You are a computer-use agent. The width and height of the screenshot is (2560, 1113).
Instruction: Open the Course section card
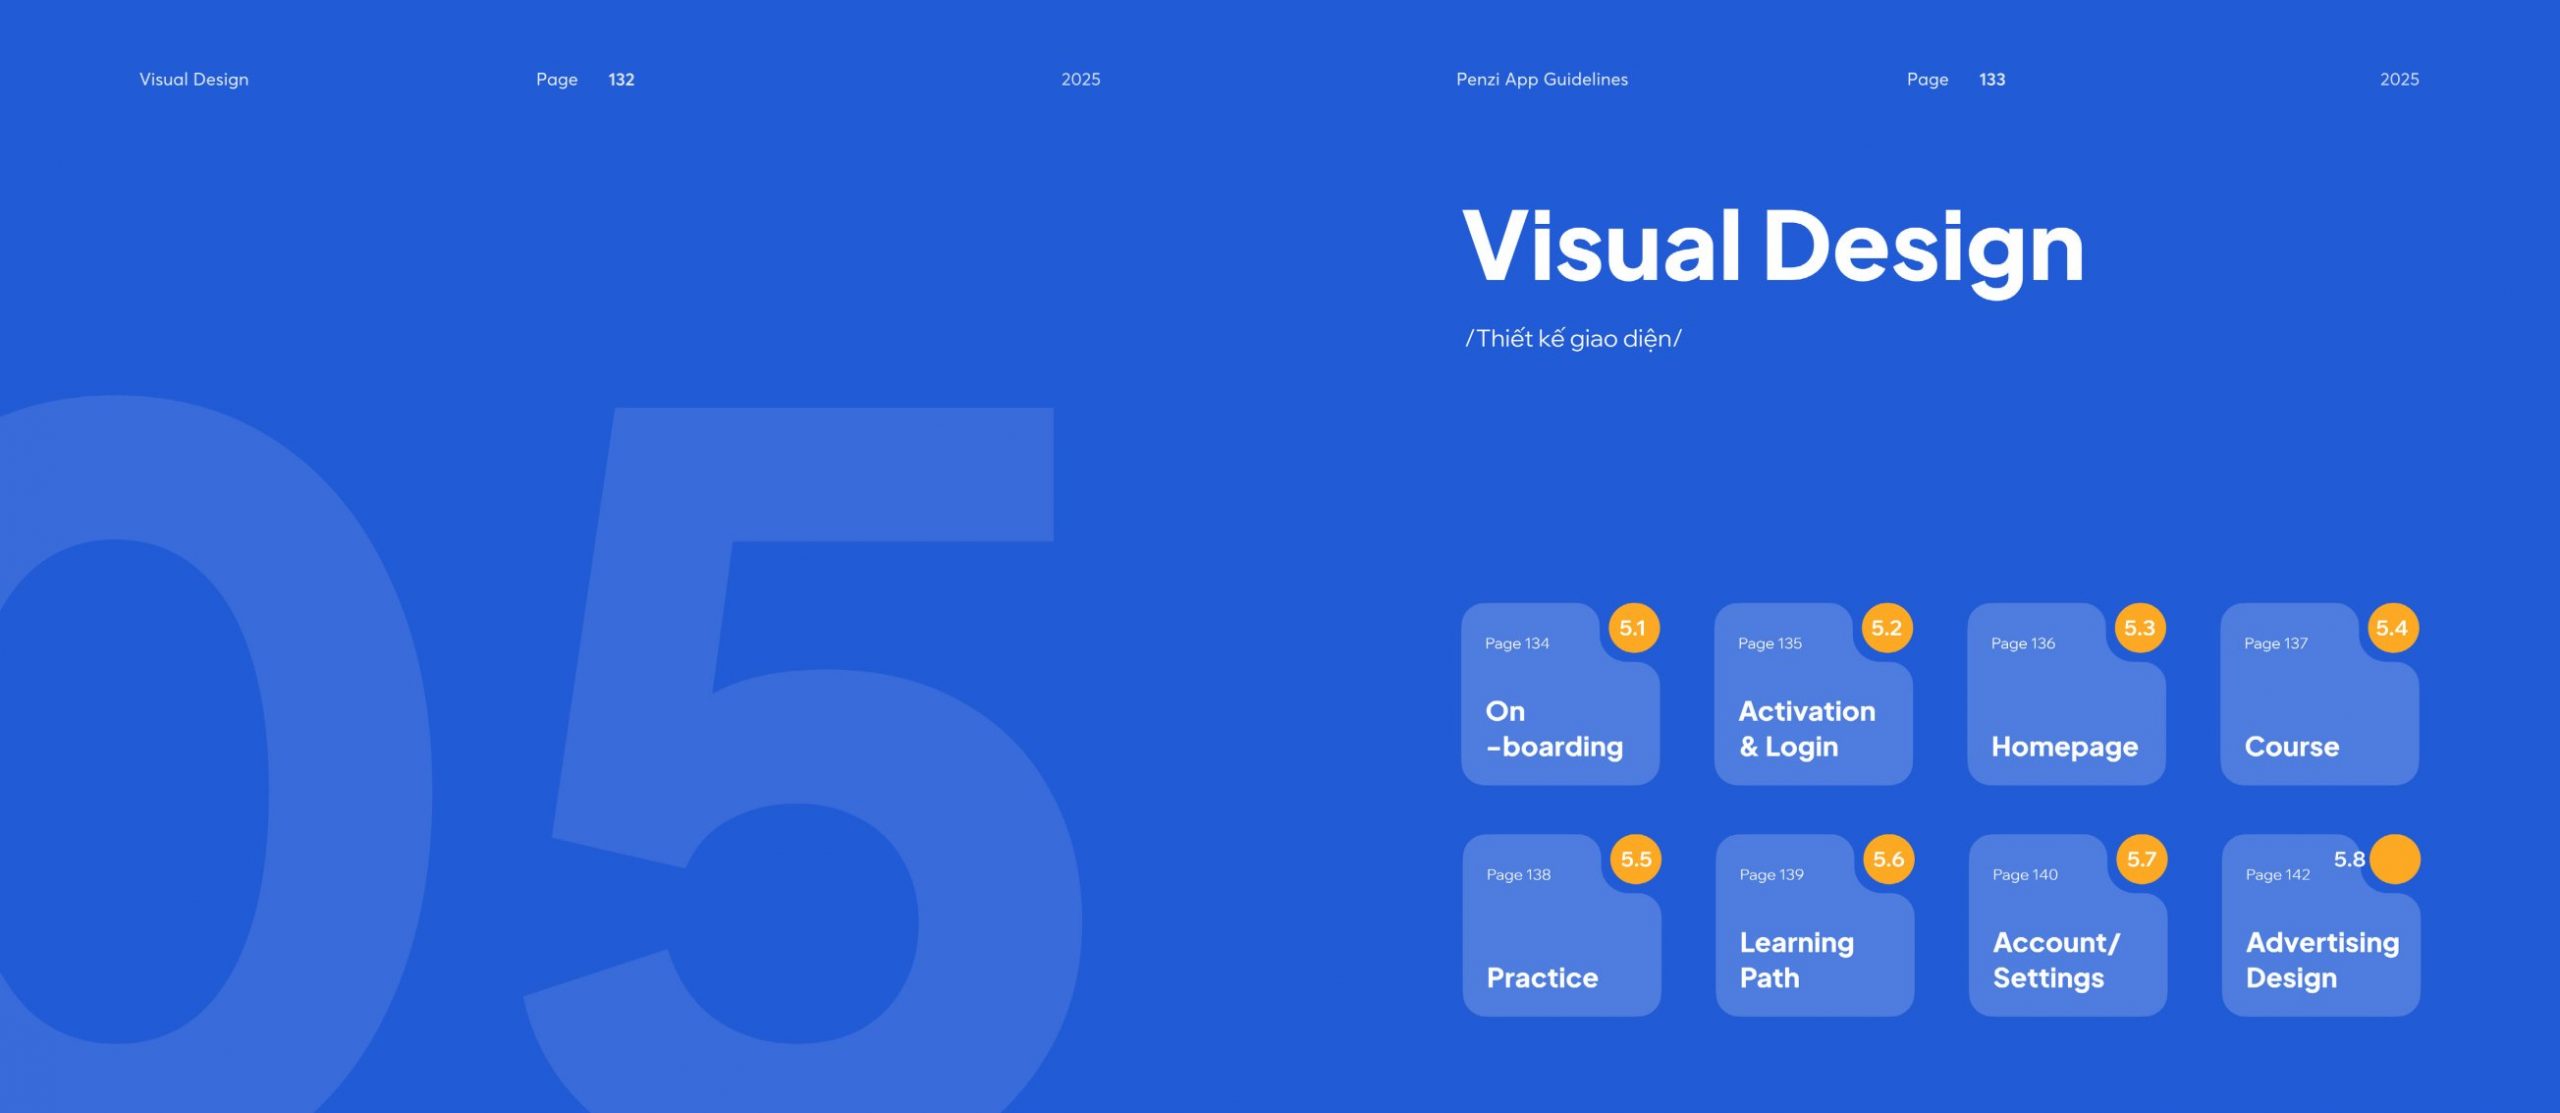(x=2319, y=694)
